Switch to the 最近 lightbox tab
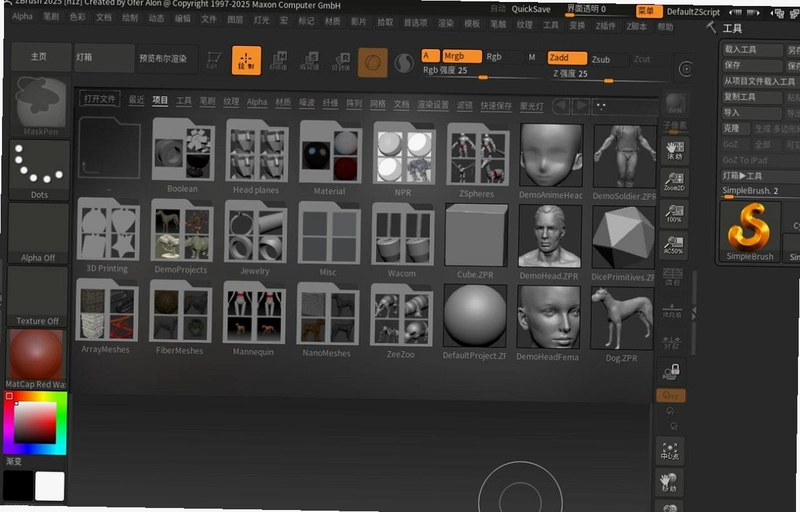Screen dimensions: 800x512 (x=136, y=99)
